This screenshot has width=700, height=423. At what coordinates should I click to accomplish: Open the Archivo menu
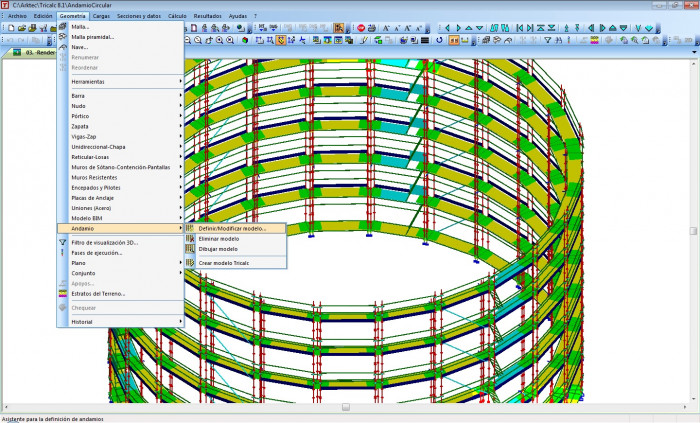17,16
